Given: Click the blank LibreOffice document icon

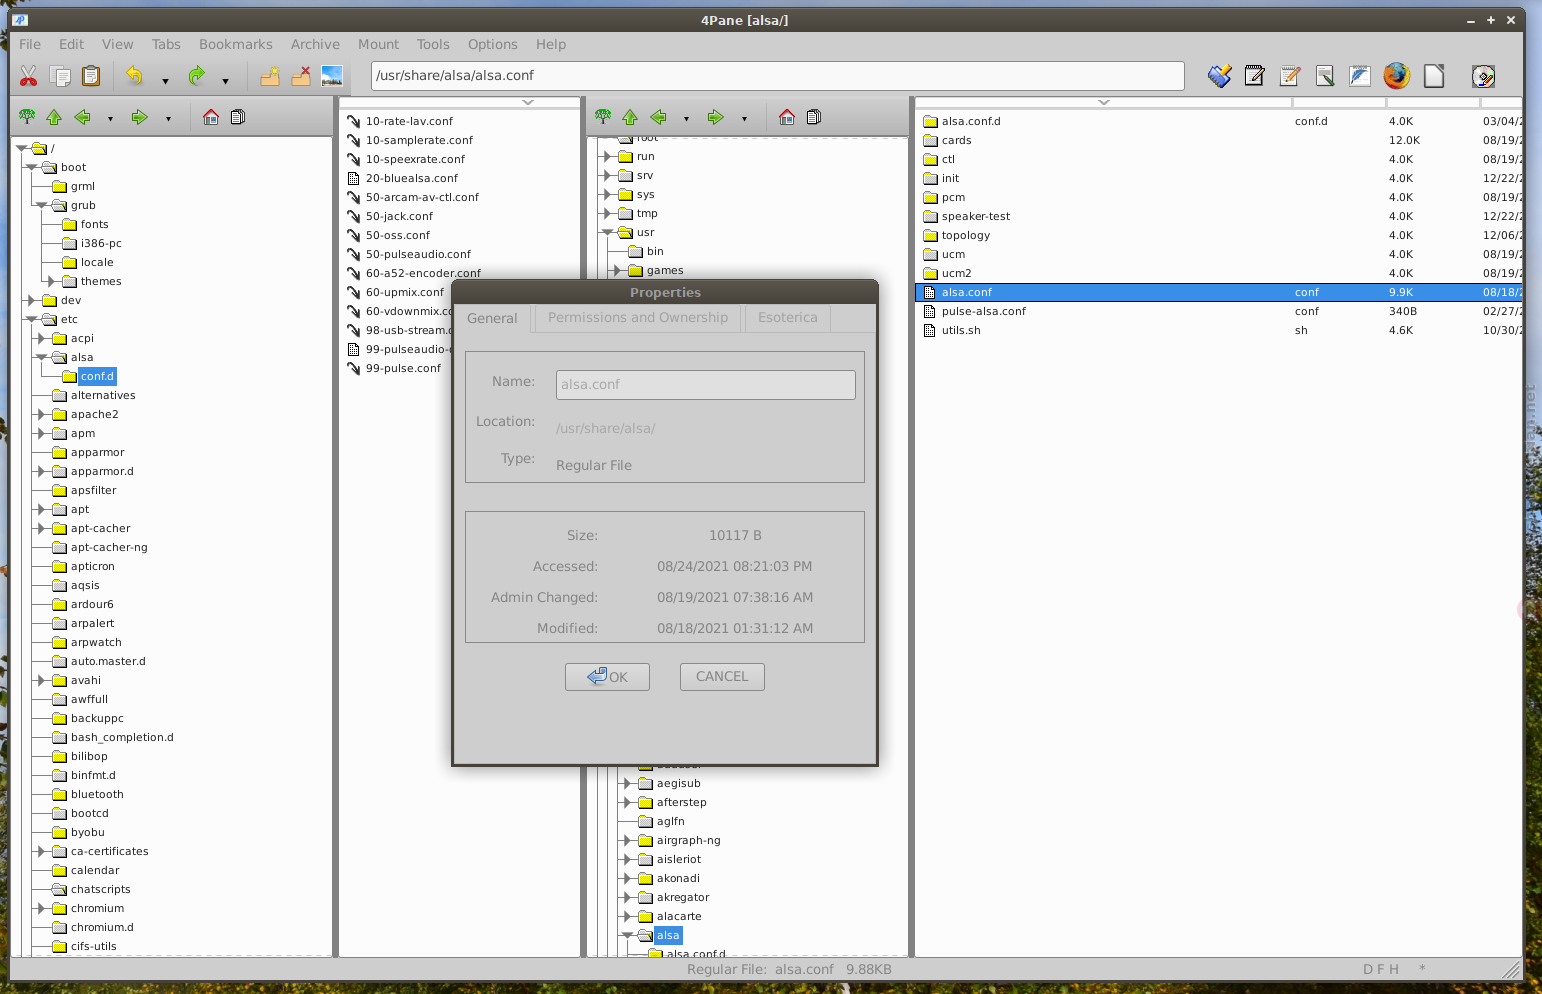Looking at the screenshot, I should pyautogui.click(x=1434, y=76).
